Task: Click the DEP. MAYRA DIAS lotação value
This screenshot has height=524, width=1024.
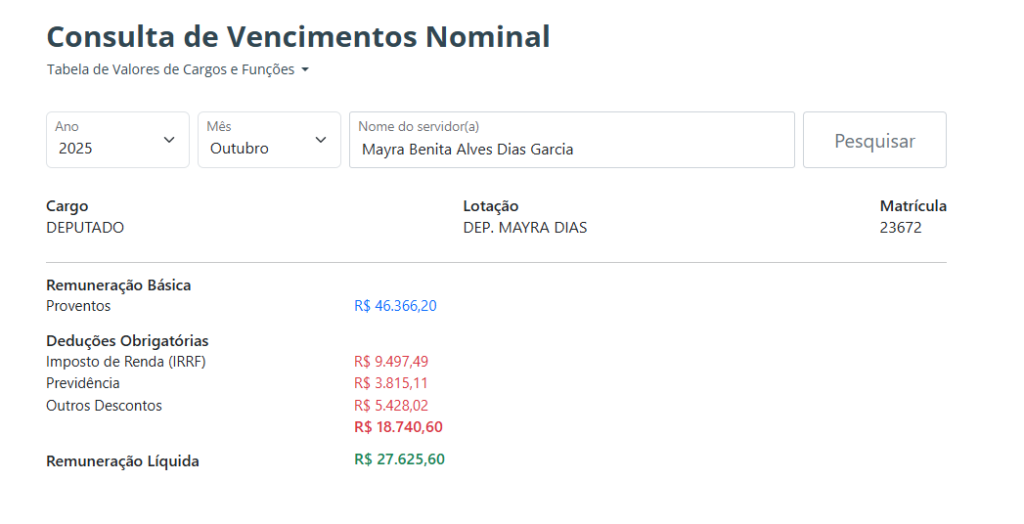Action: point(525,228)
